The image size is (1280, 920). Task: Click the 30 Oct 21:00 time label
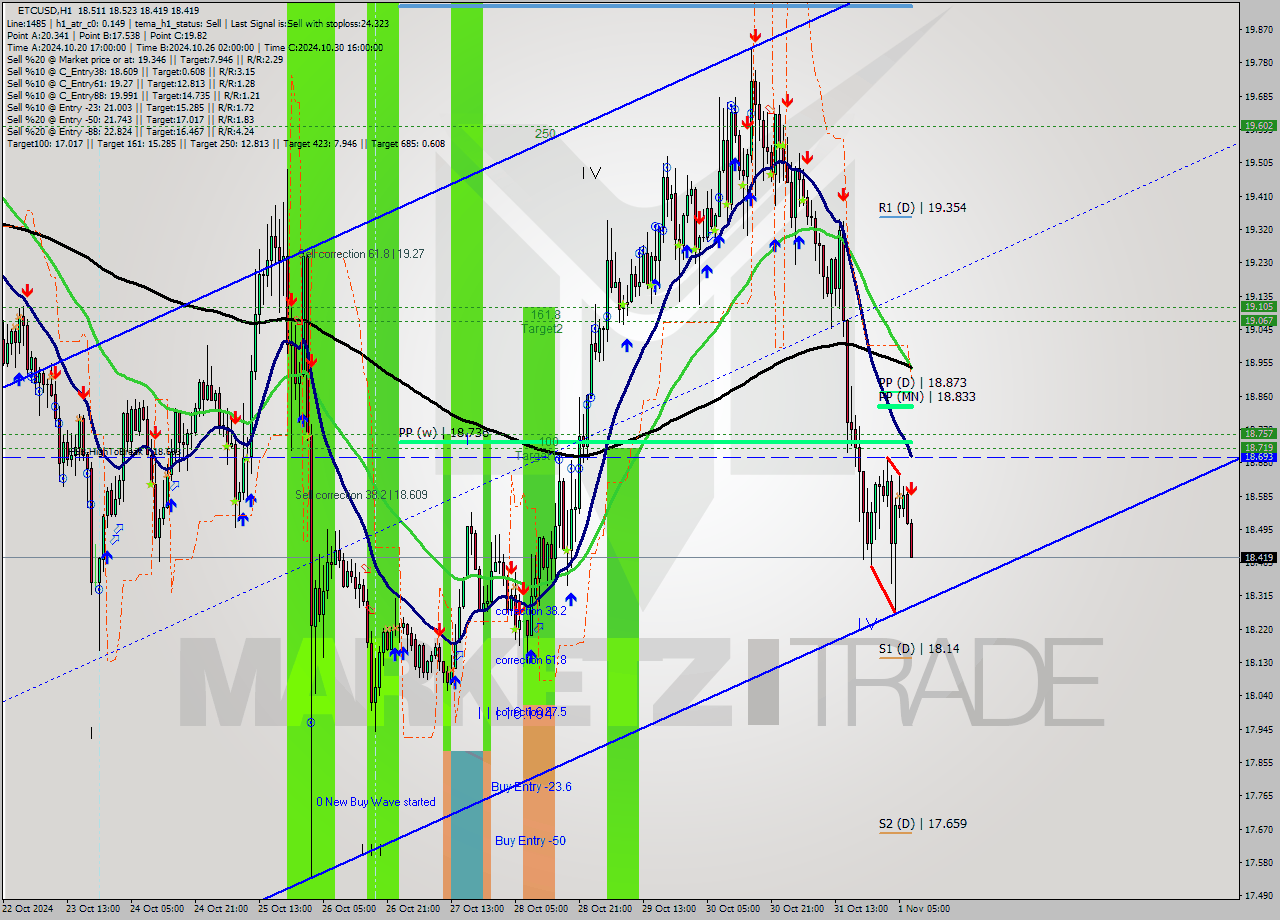(x=798, y=909)
